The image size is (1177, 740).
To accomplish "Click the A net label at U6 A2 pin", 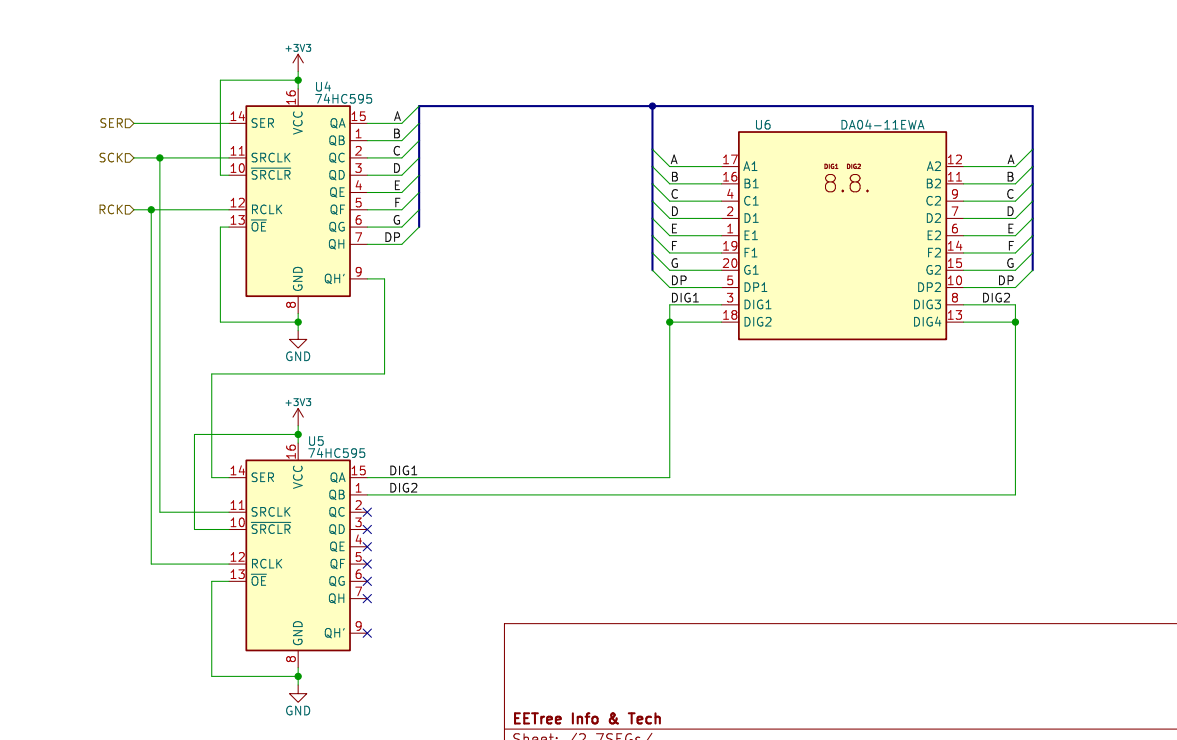I will click(x=1010, y=159).
